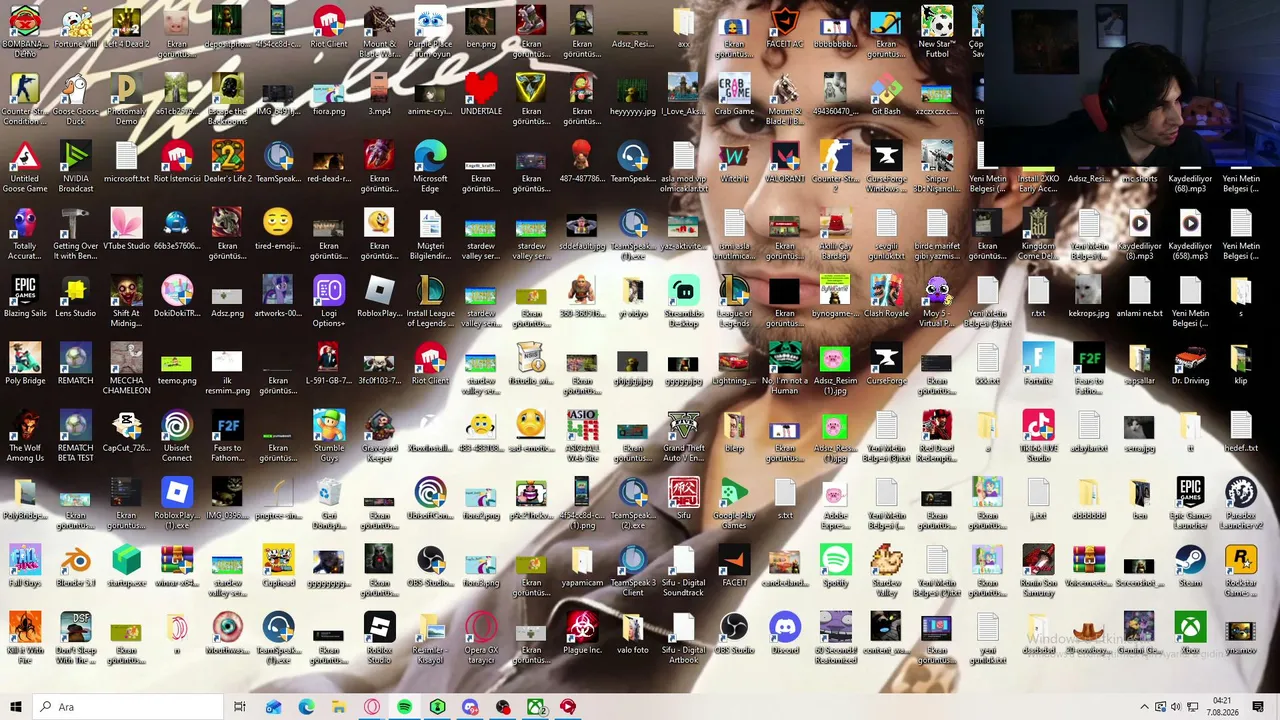Open Rockstar Games launcher icon
Viewport: 1280px width, 720px height.
tap(1241, 570)
